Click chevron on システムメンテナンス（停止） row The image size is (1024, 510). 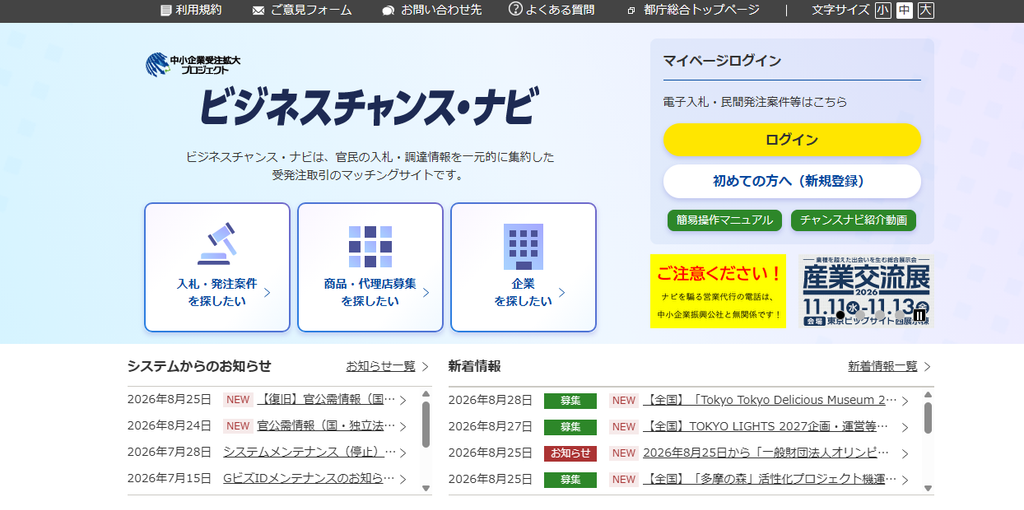click(x=403, y=453)
